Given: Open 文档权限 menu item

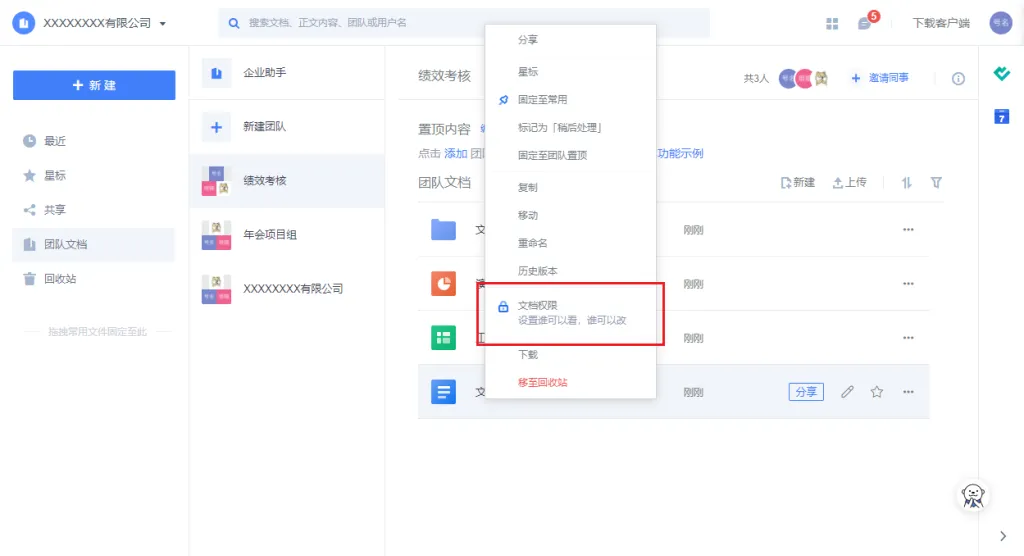Looking at the screenshot, I should tap(570, 313).
